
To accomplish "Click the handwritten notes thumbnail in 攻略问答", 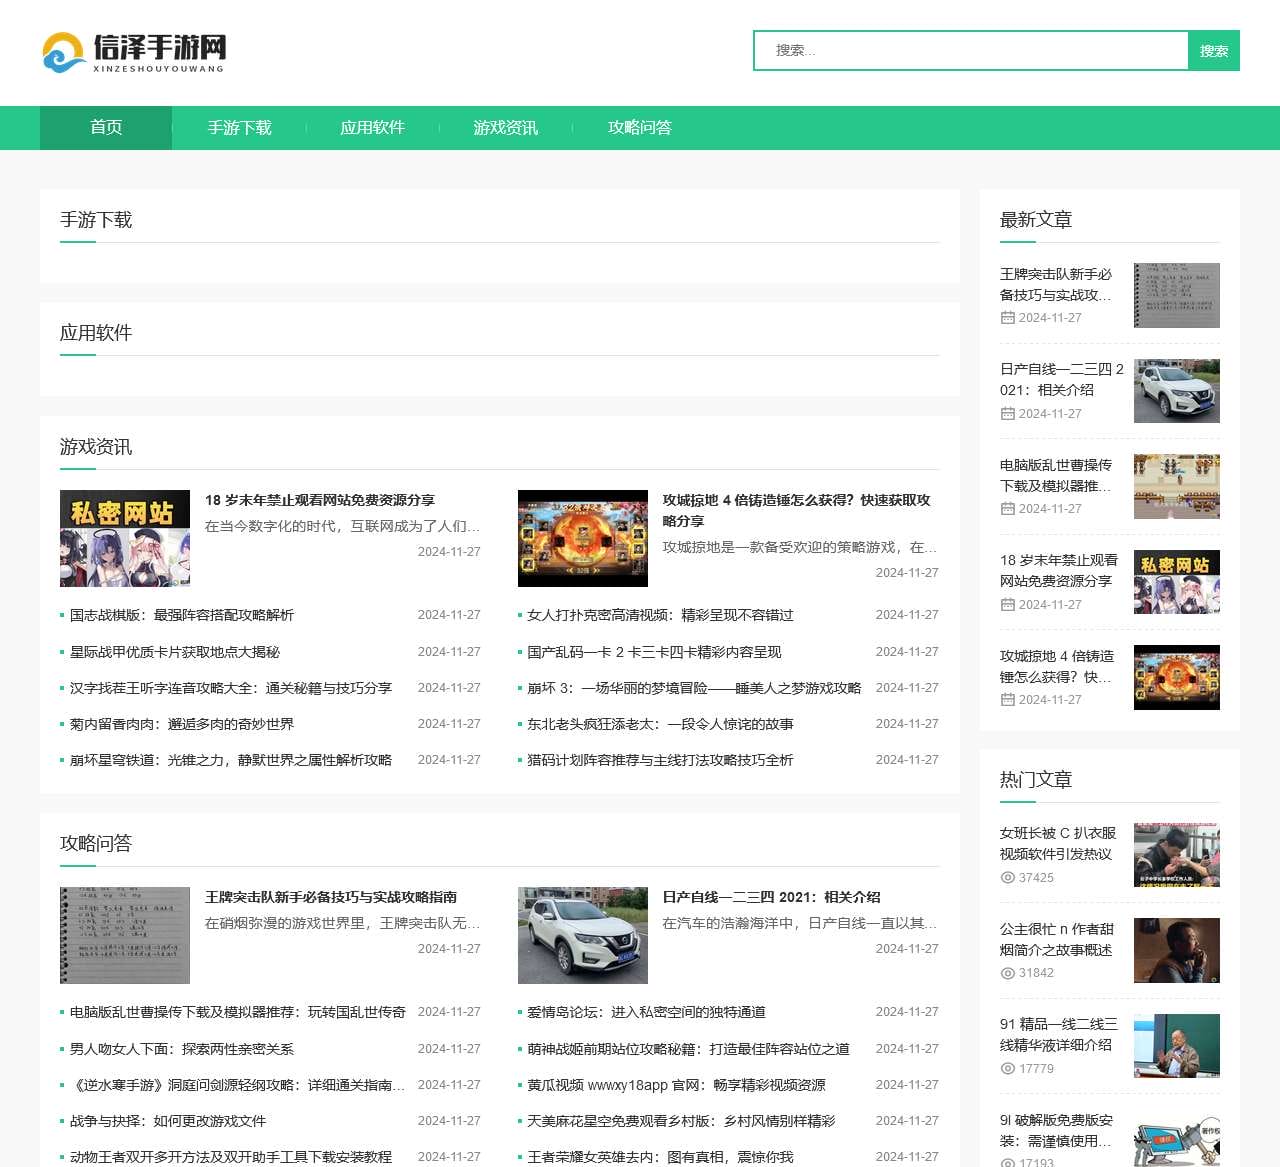I will pyautogui.click(x=125, y=935).
